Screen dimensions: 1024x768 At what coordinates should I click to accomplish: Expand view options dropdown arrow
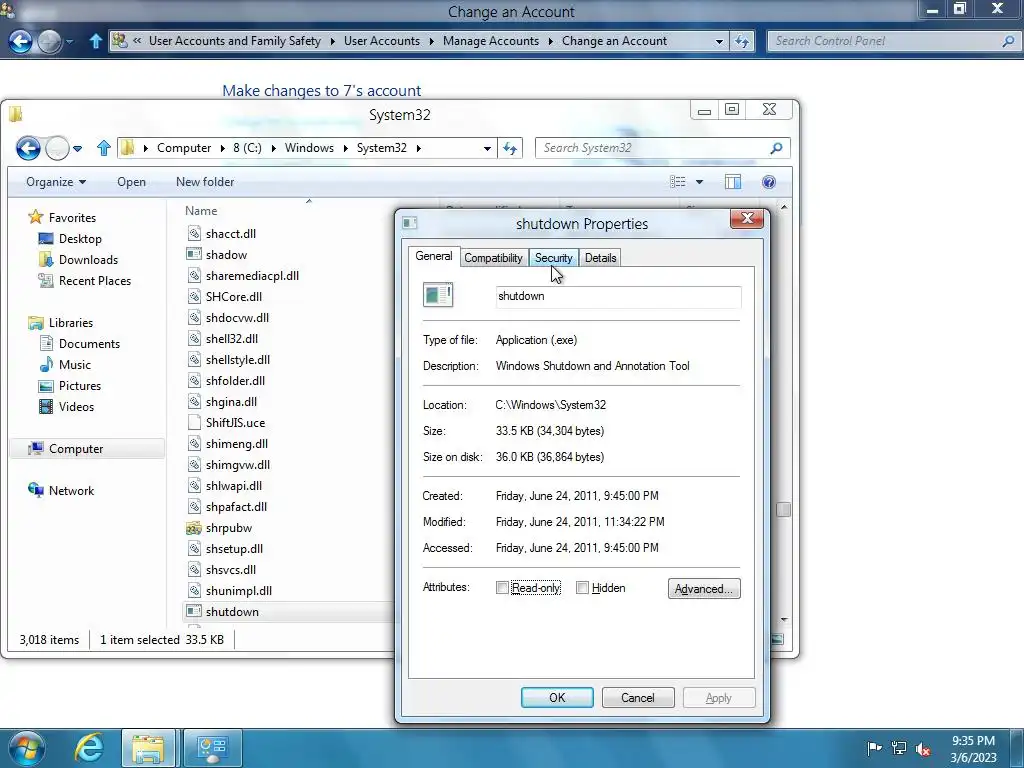pyautogui.click(x=699, y=182)
